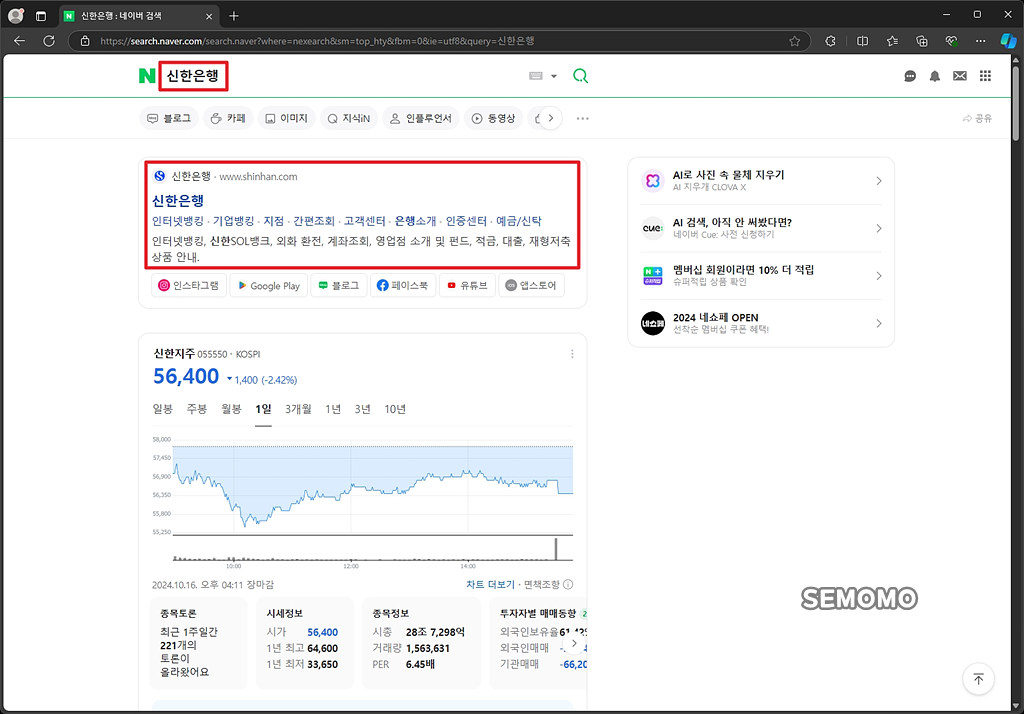Open the 신한은행 blue title link
Screen dimensions: 1024x714
pos(178,201)
